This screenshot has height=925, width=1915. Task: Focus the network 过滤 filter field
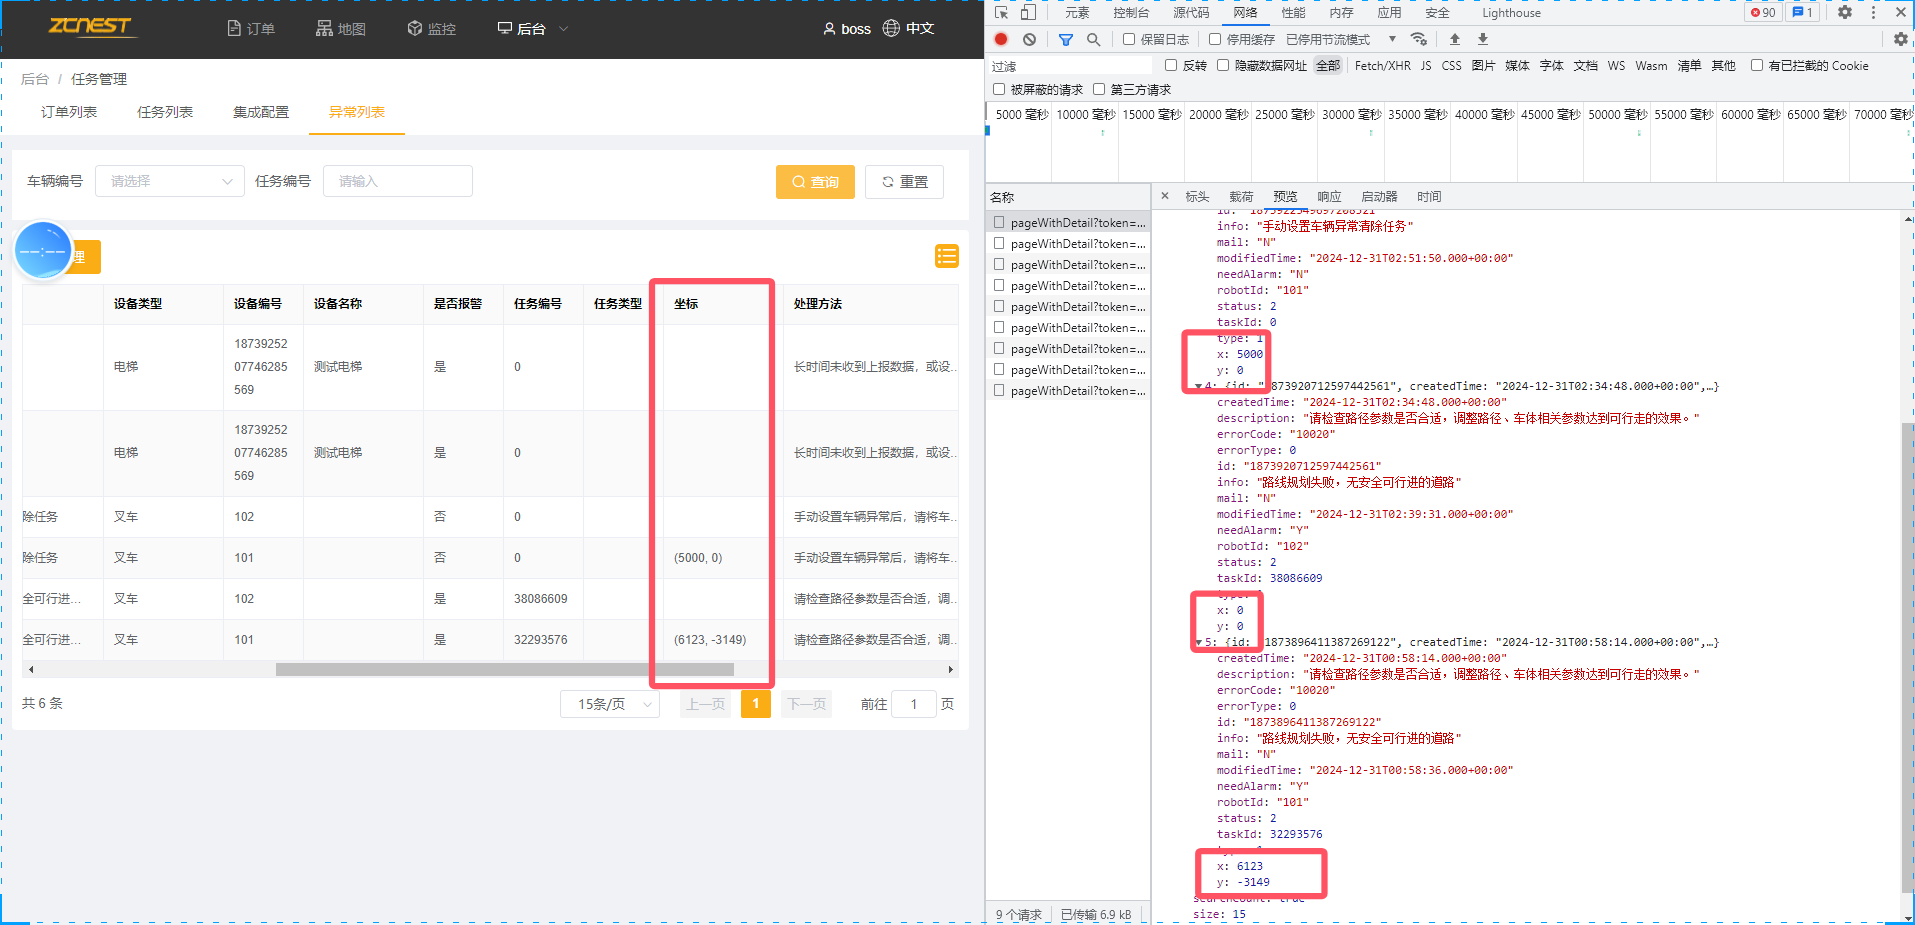(x=1070, y=66)
